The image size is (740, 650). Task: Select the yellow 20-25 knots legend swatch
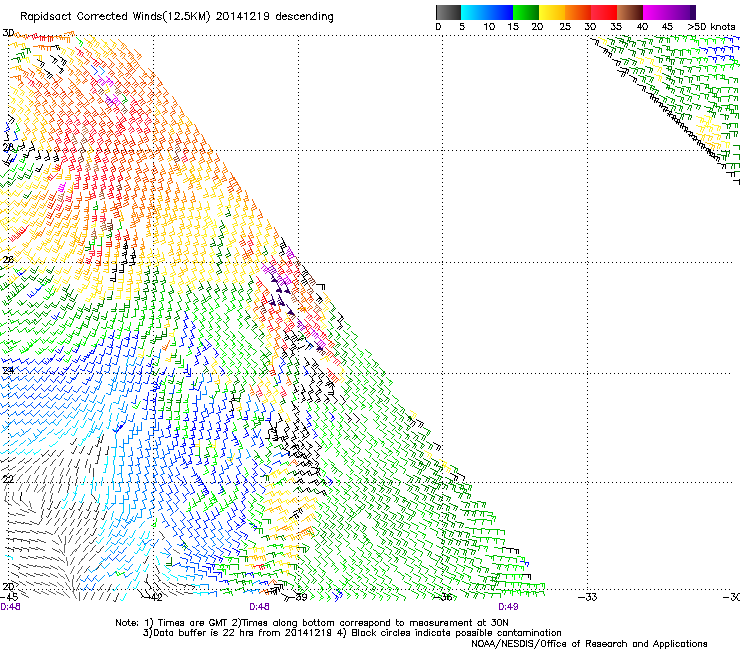552,12
